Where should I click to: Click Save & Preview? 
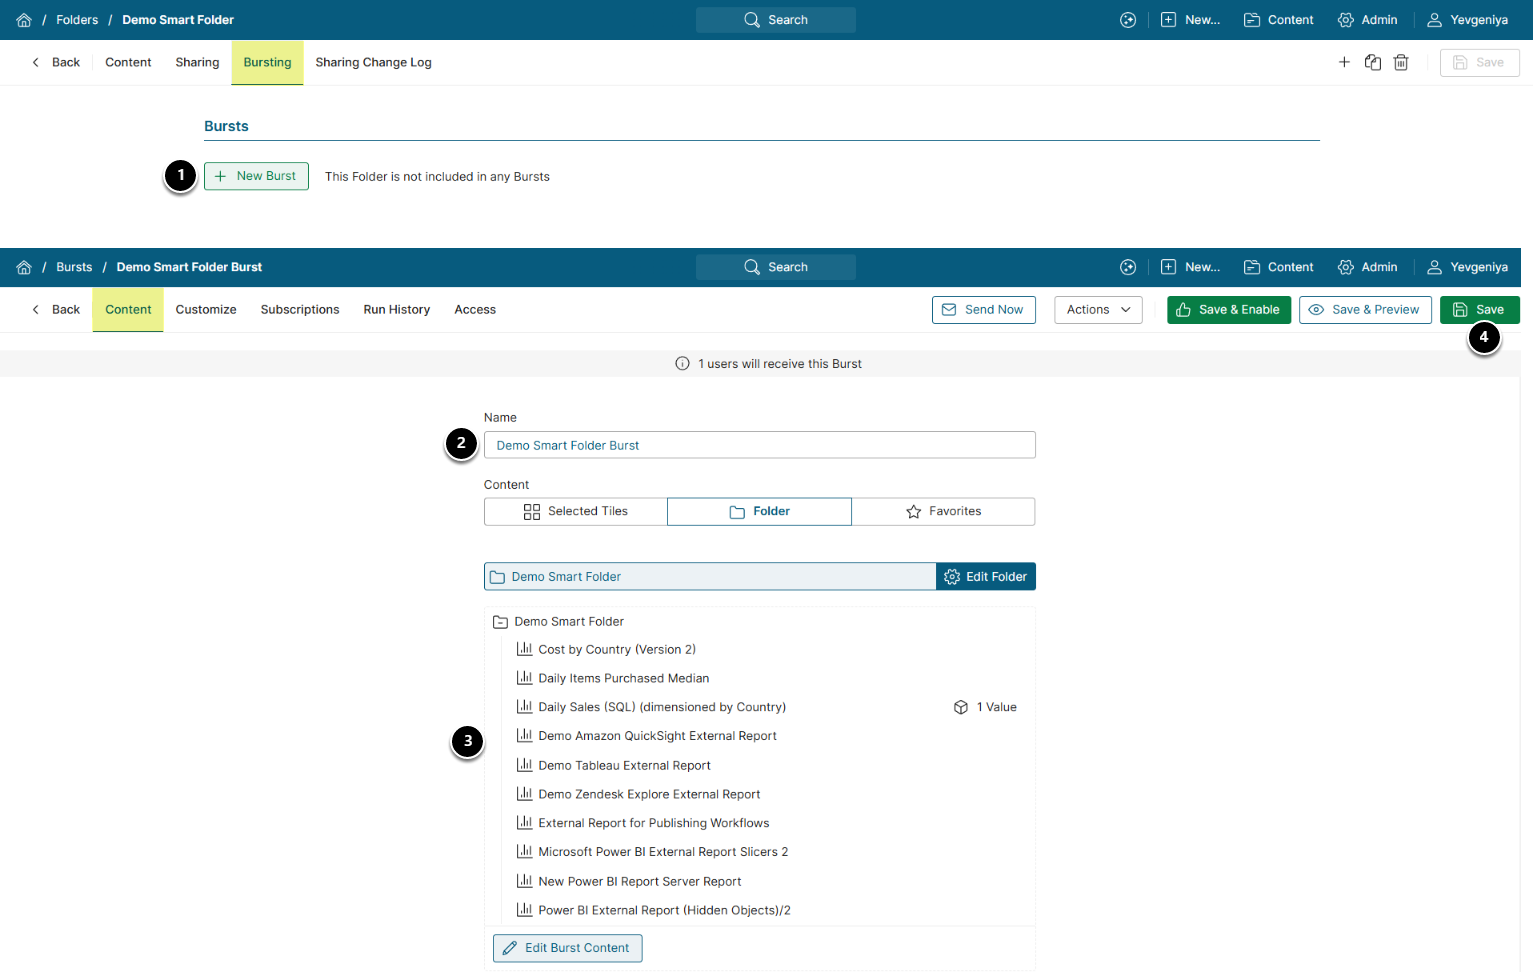tap(1365, 310)
